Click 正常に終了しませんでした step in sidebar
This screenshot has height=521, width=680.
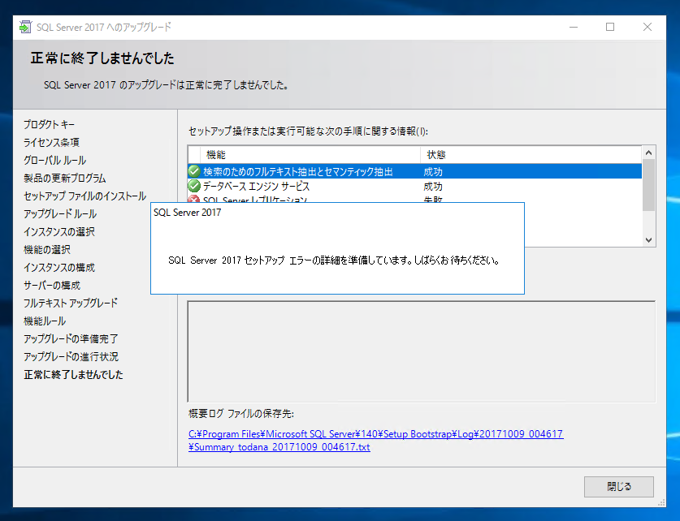[73, 374]
